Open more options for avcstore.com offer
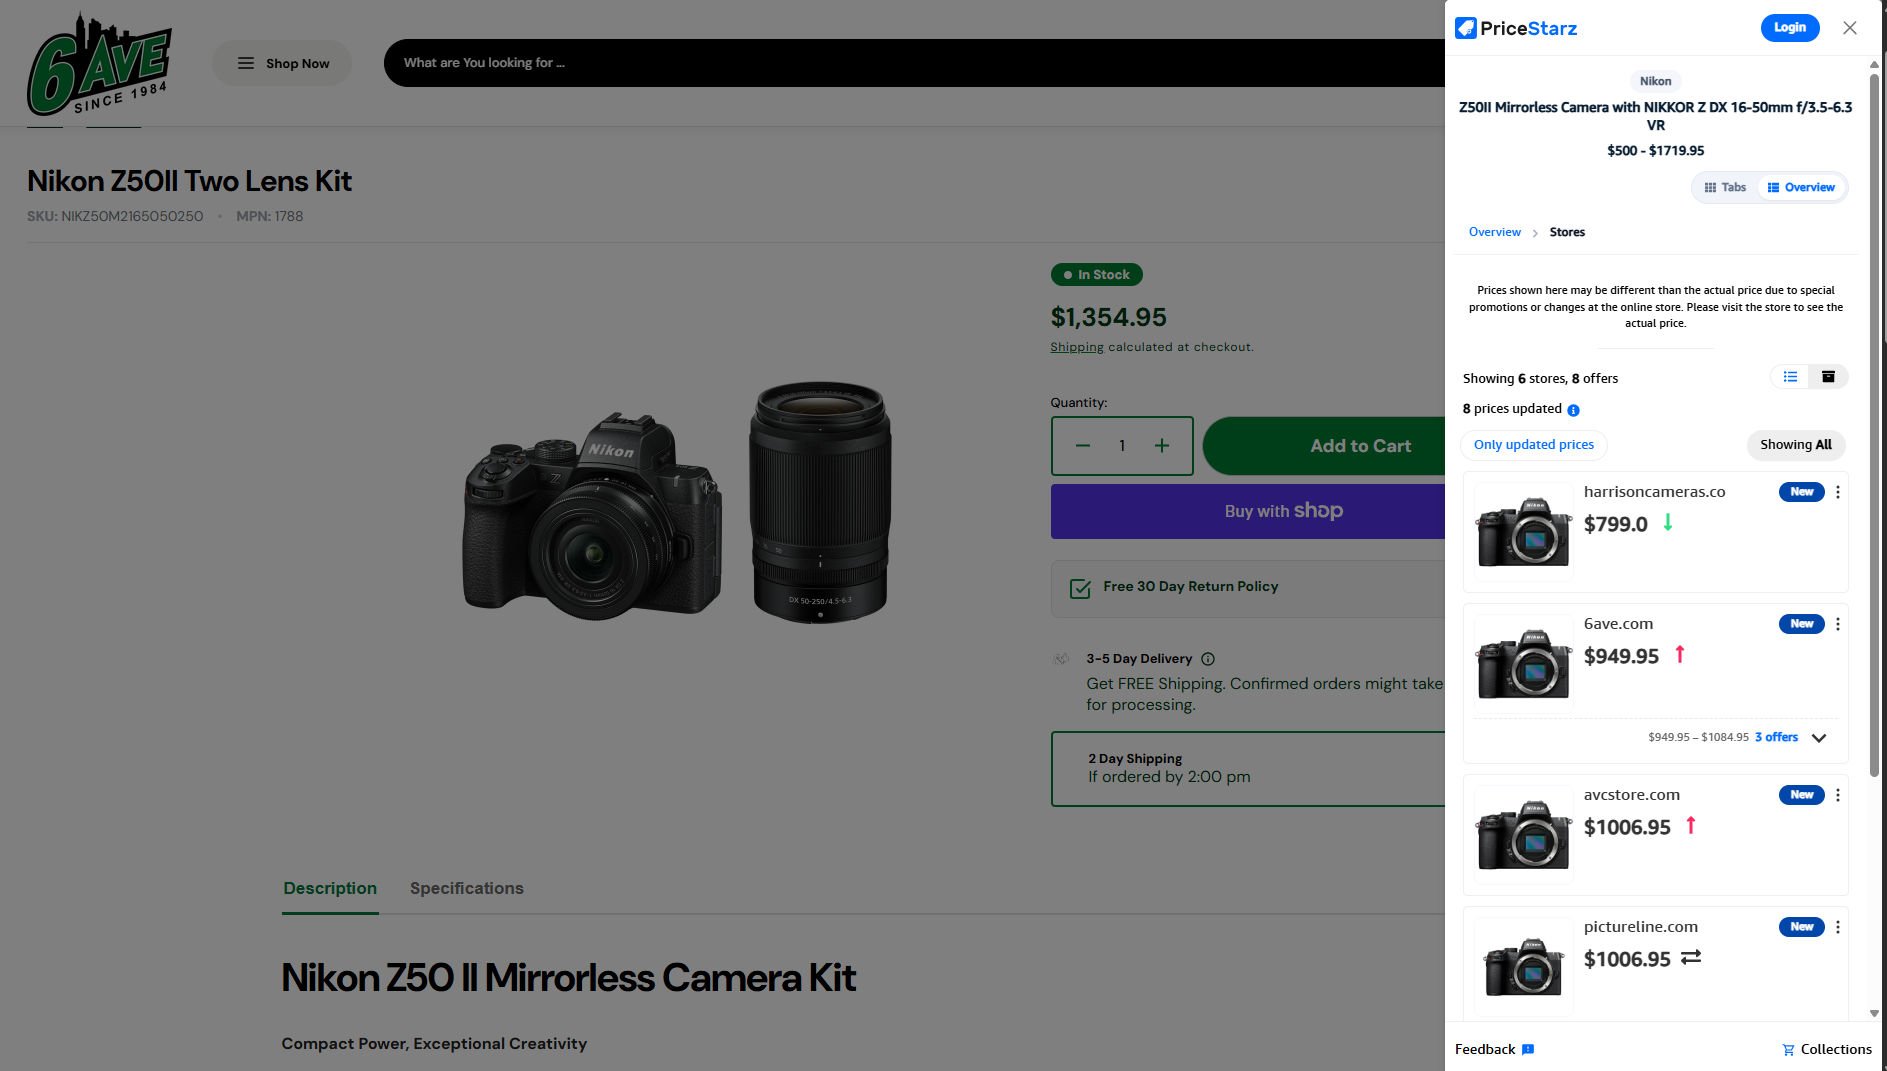 pos(1837,795)
